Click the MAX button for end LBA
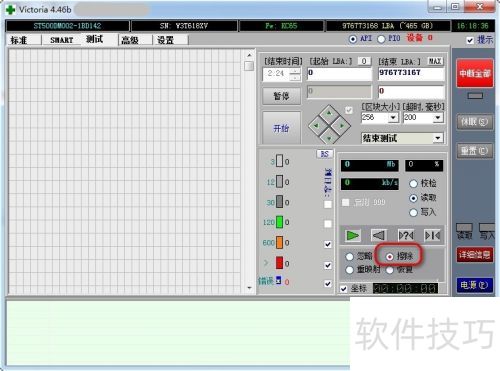500x371 pixels. tap(435, 61)
